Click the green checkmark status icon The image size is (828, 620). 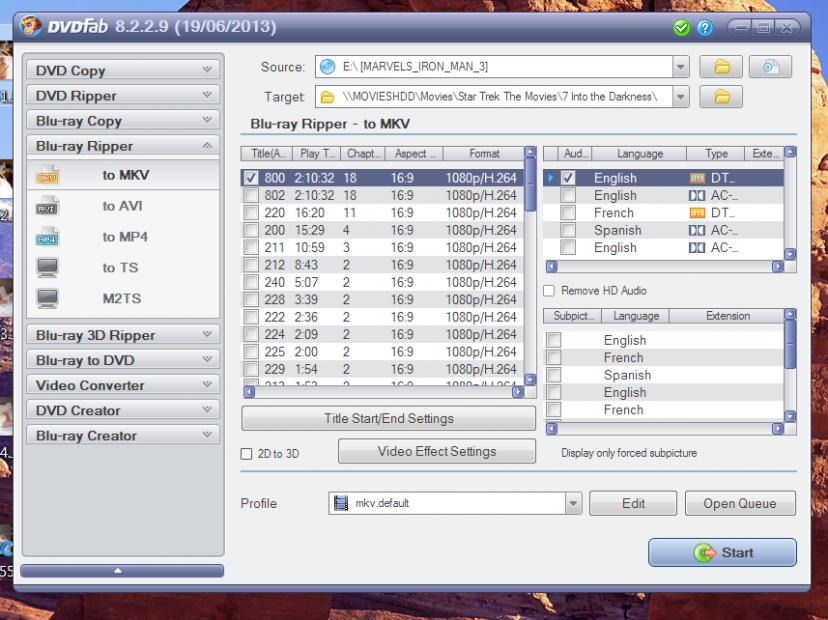[681, 27]
